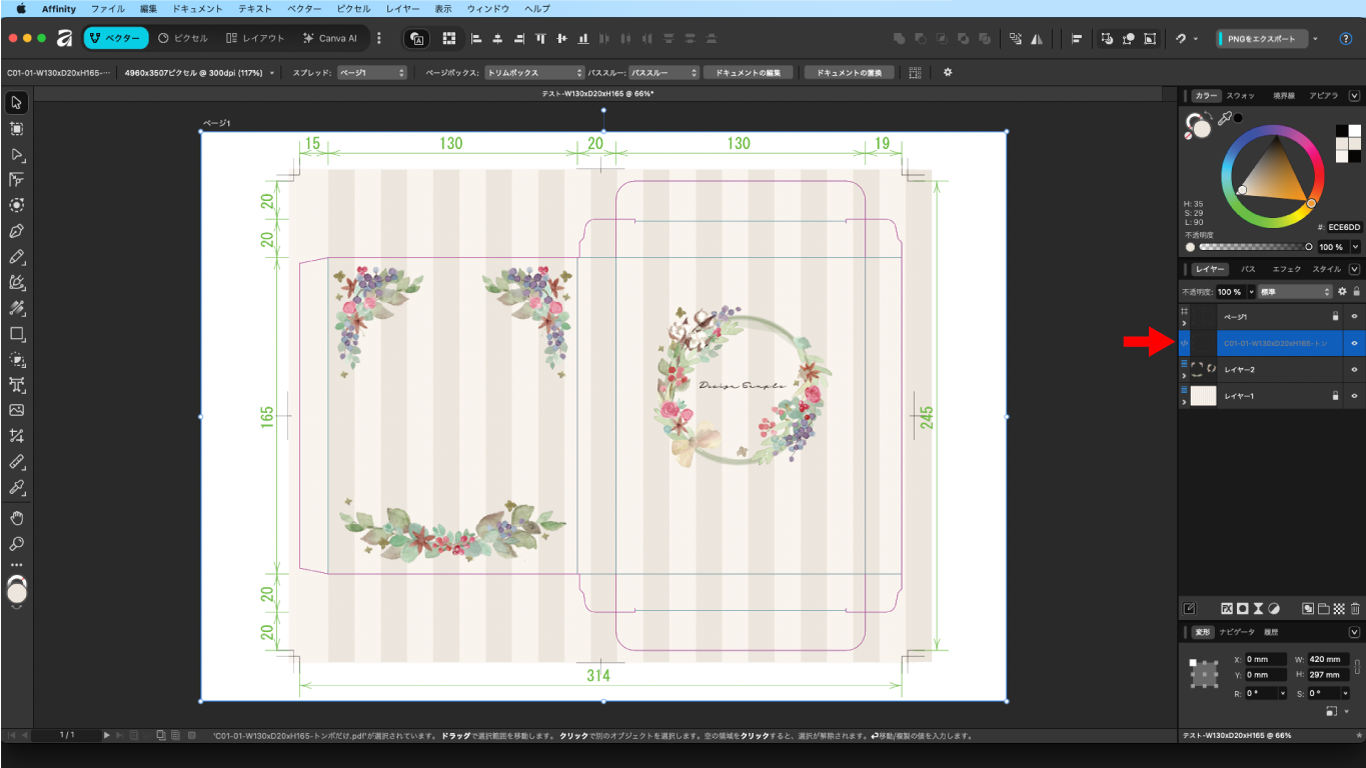The height and width of the screenshot is (768, 1366).
Task: Open the レイヤー menu
Action: point(403,8)
